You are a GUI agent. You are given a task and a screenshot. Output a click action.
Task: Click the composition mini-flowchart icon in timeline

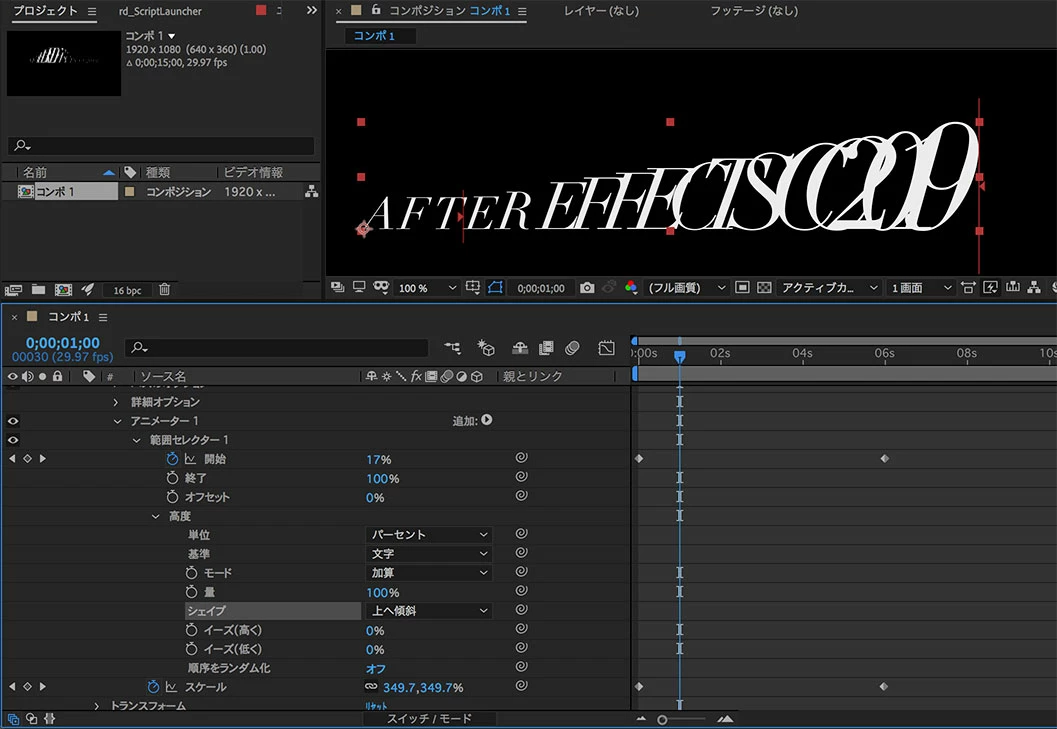[452, 347]
